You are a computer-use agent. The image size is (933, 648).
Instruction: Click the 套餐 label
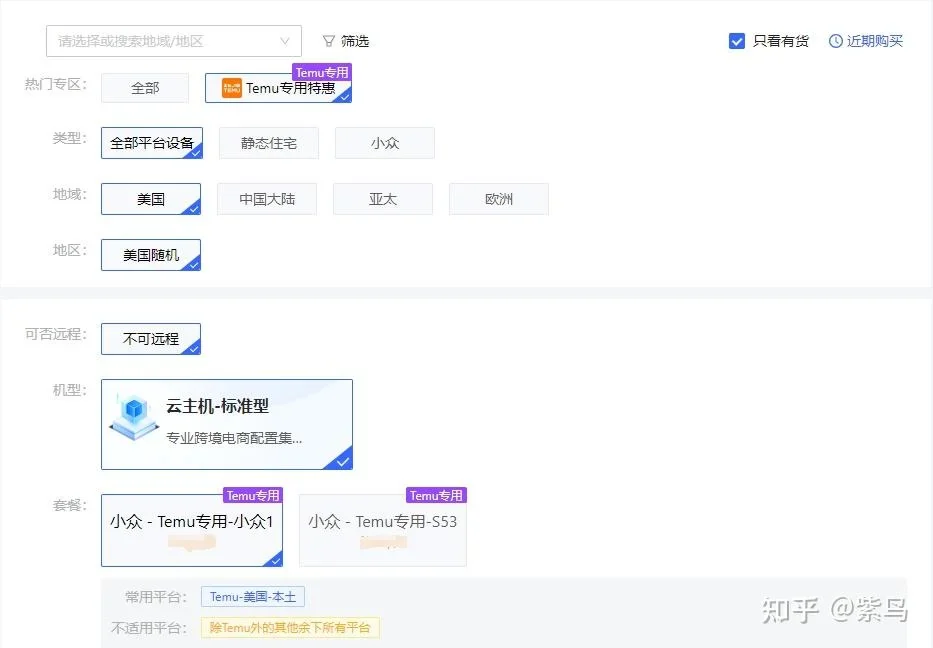[70, 505]
